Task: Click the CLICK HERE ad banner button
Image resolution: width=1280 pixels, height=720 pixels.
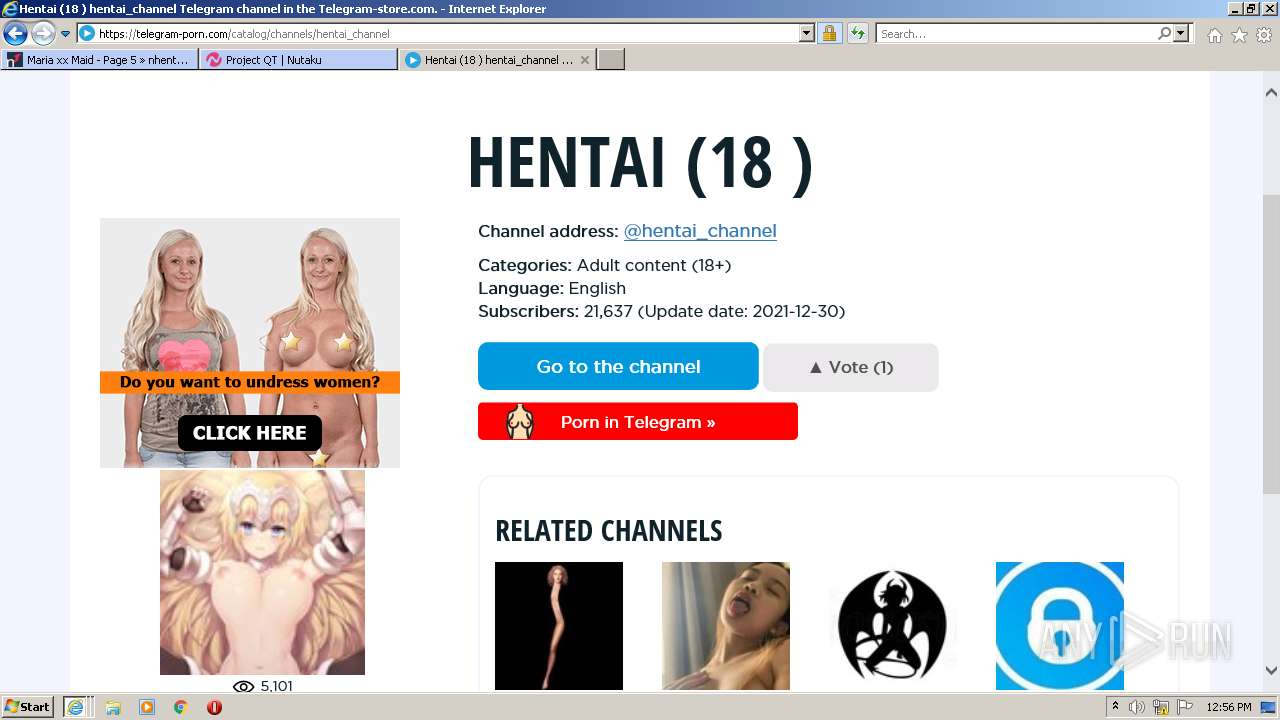Action: 250,433
